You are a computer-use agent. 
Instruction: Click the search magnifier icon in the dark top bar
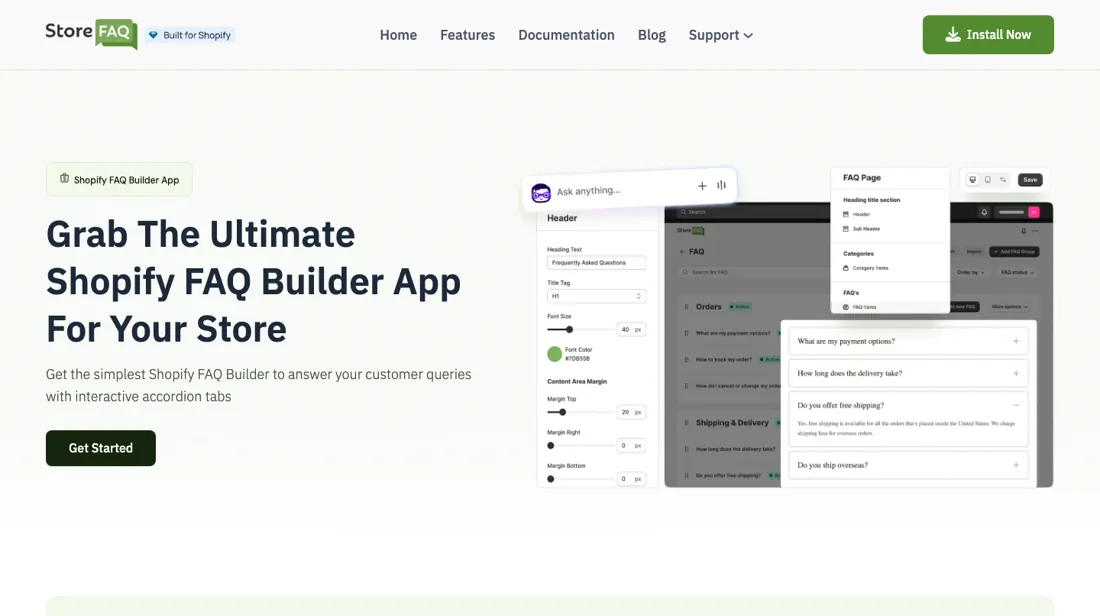[x=683, y=212]
